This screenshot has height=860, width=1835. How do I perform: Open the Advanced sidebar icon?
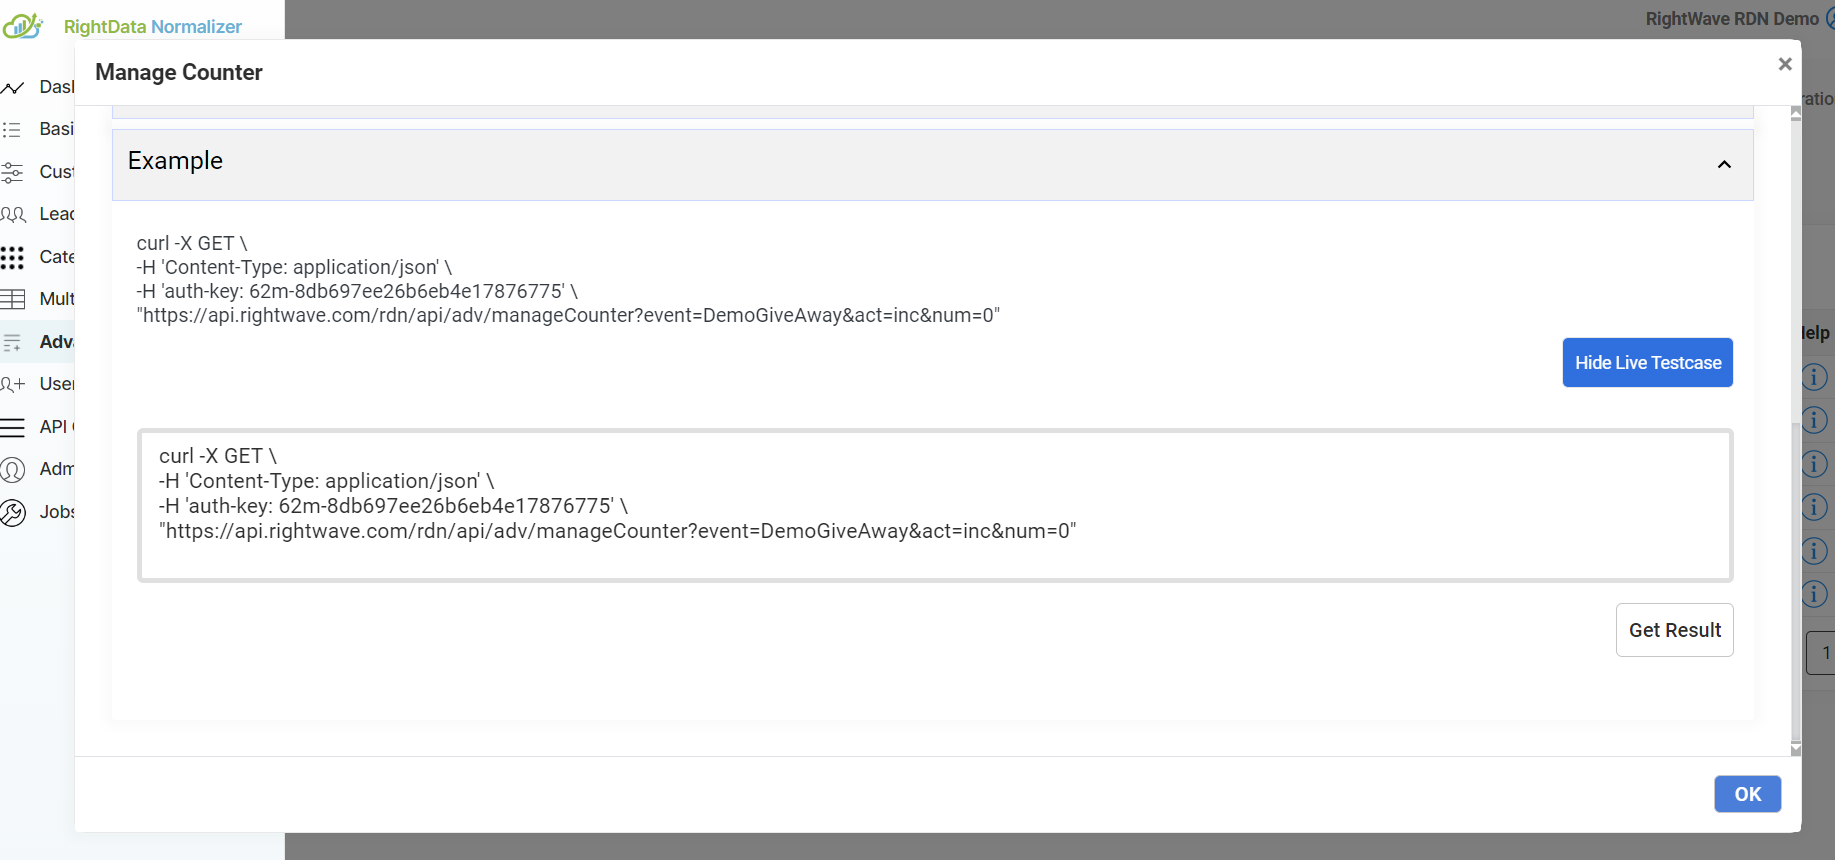point(12,342)
